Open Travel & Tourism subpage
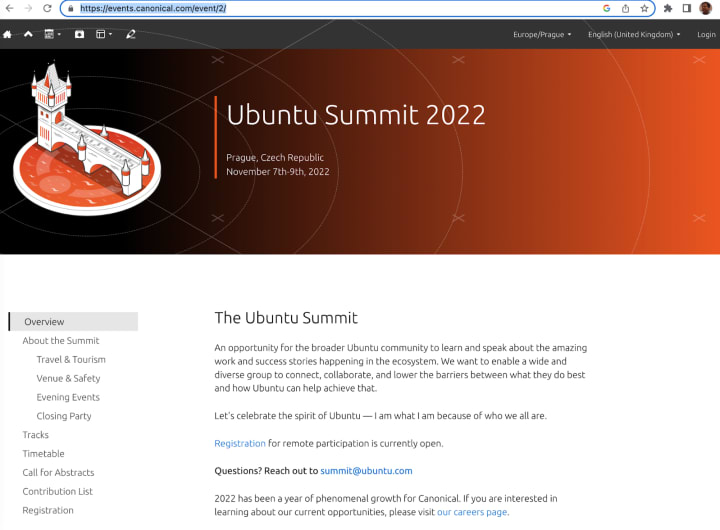This screenshot has height=530, width=720. pos(71,360)
